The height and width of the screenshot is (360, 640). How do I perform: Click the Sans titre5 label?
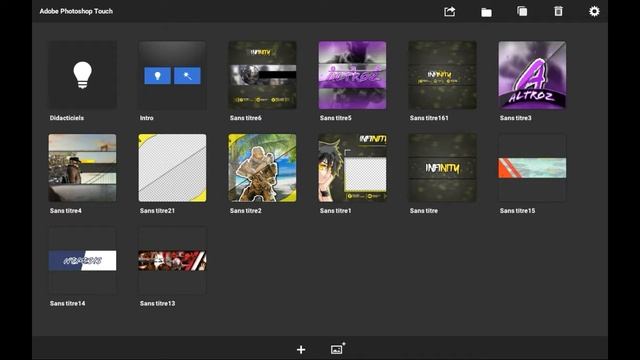(x=336, y=118)
